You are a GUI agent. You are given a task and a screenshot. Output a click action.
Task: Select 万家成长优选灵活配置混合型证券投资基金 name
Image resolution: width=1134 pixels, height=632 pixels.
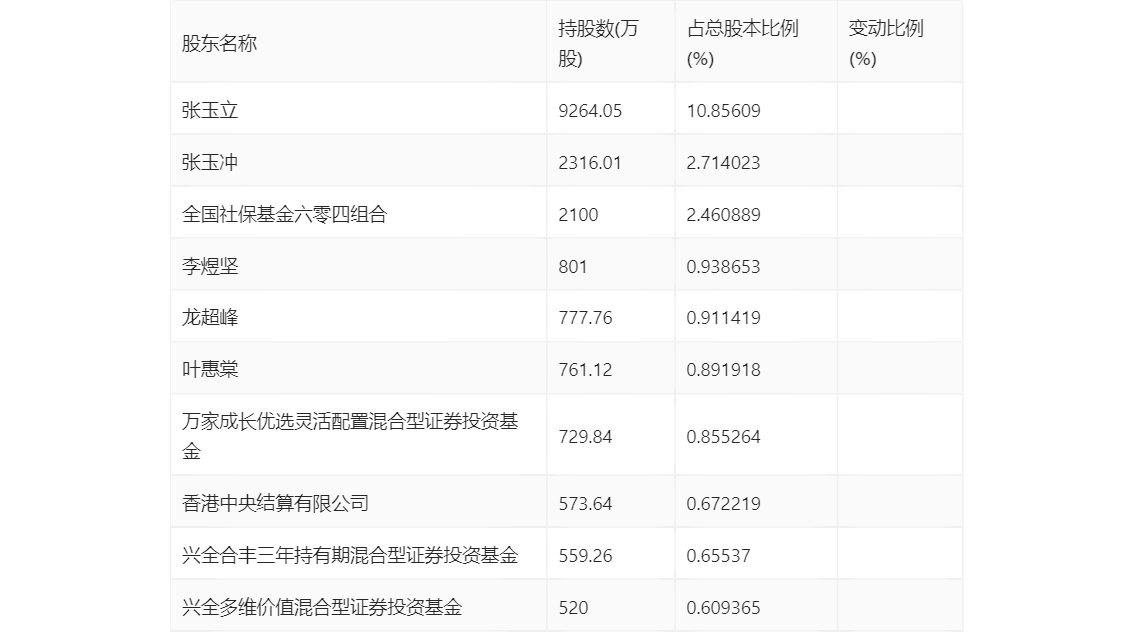click(350, 436)
